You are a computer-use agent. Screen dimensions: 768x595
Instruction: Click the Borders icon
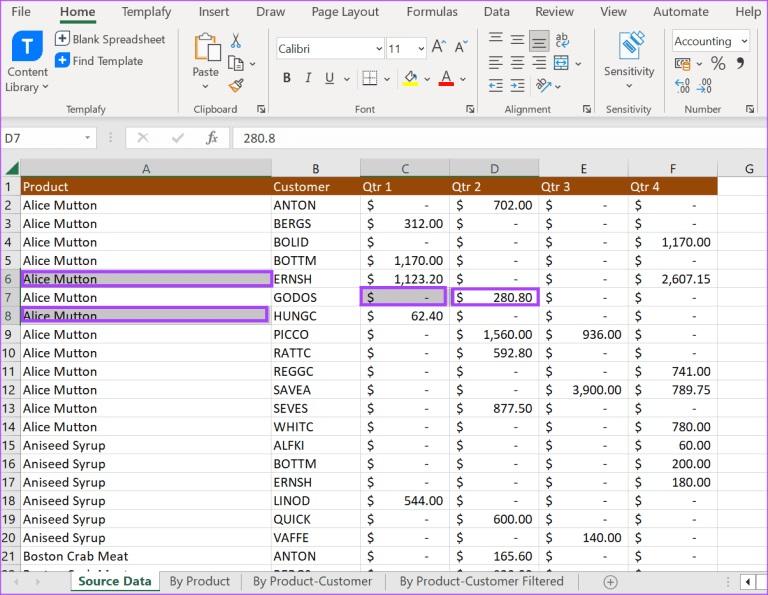pyautogui.click(x=370, y=78)
